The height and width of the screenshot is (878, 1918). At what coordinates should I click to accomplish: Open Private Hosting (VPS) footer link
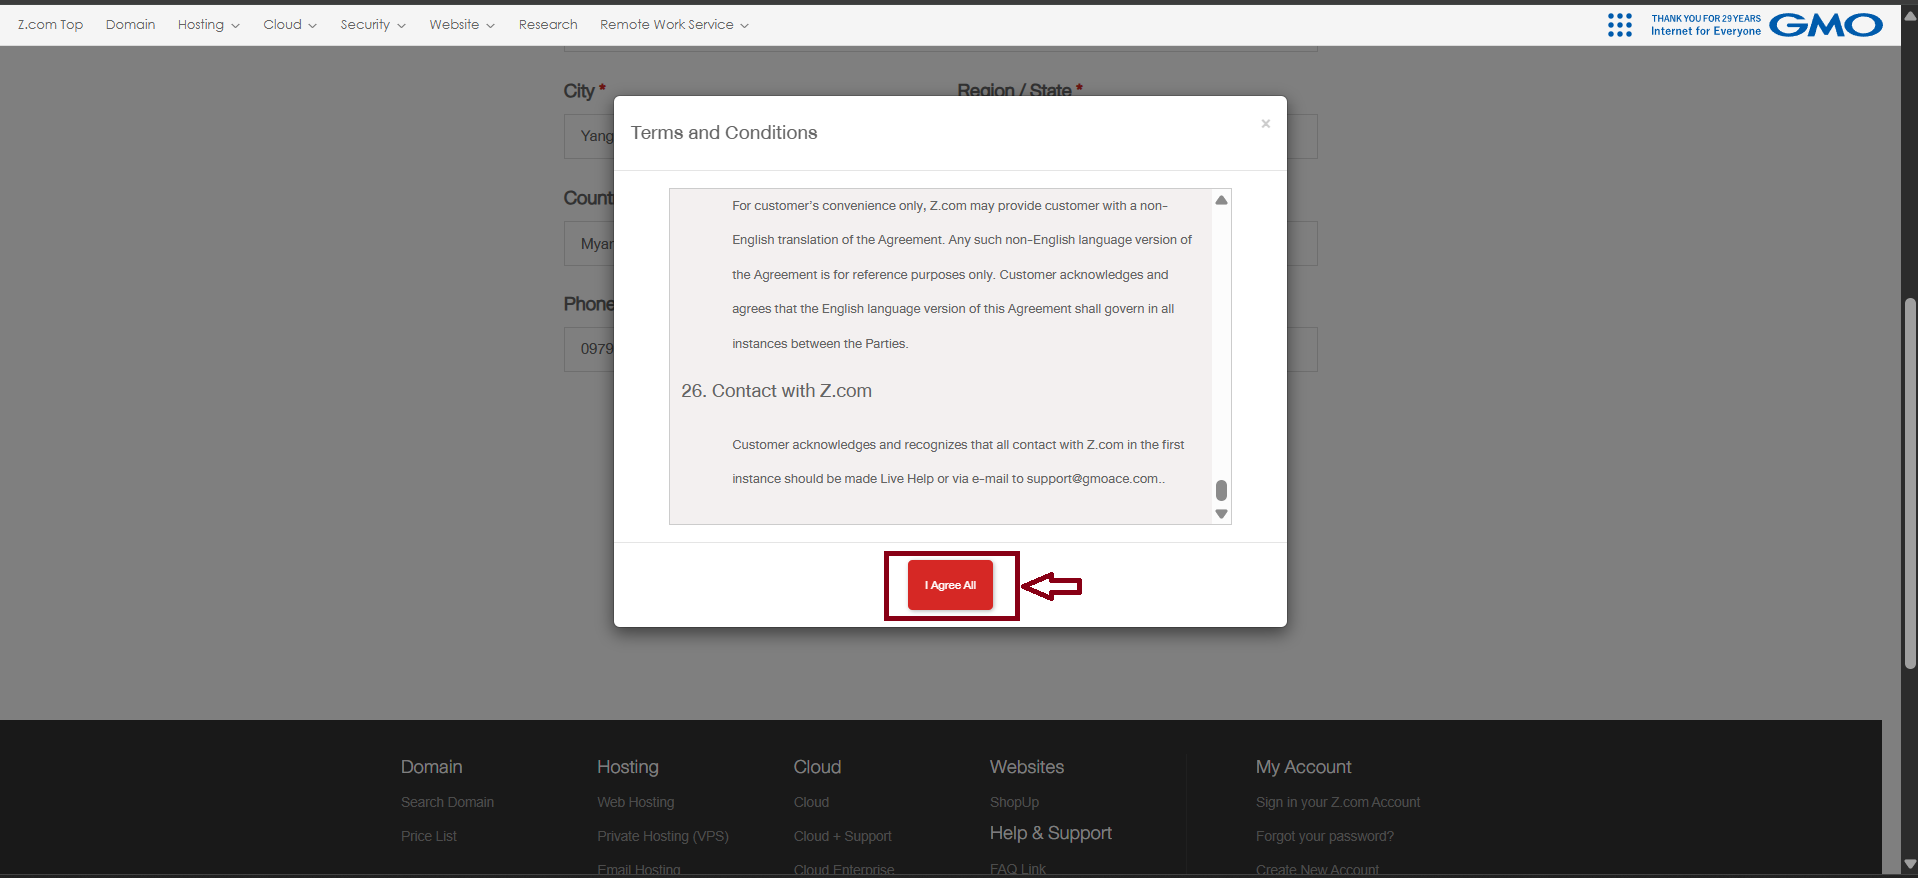(x=662, y=836)
